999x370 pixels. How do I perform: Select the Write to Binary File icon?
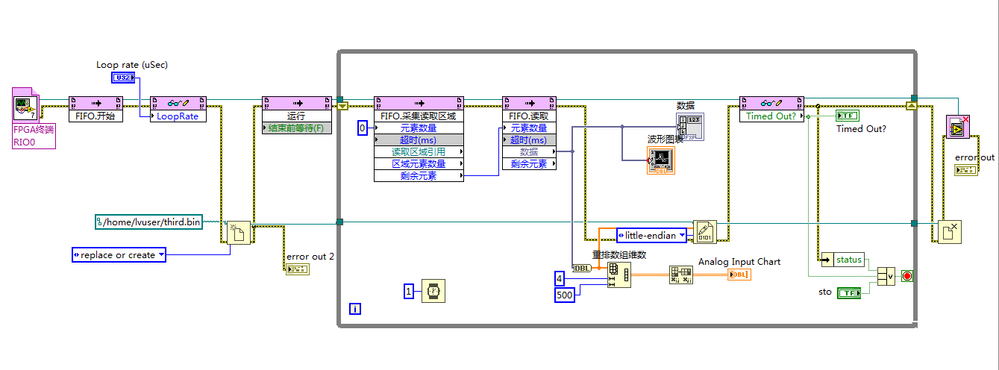click(705, 232)
